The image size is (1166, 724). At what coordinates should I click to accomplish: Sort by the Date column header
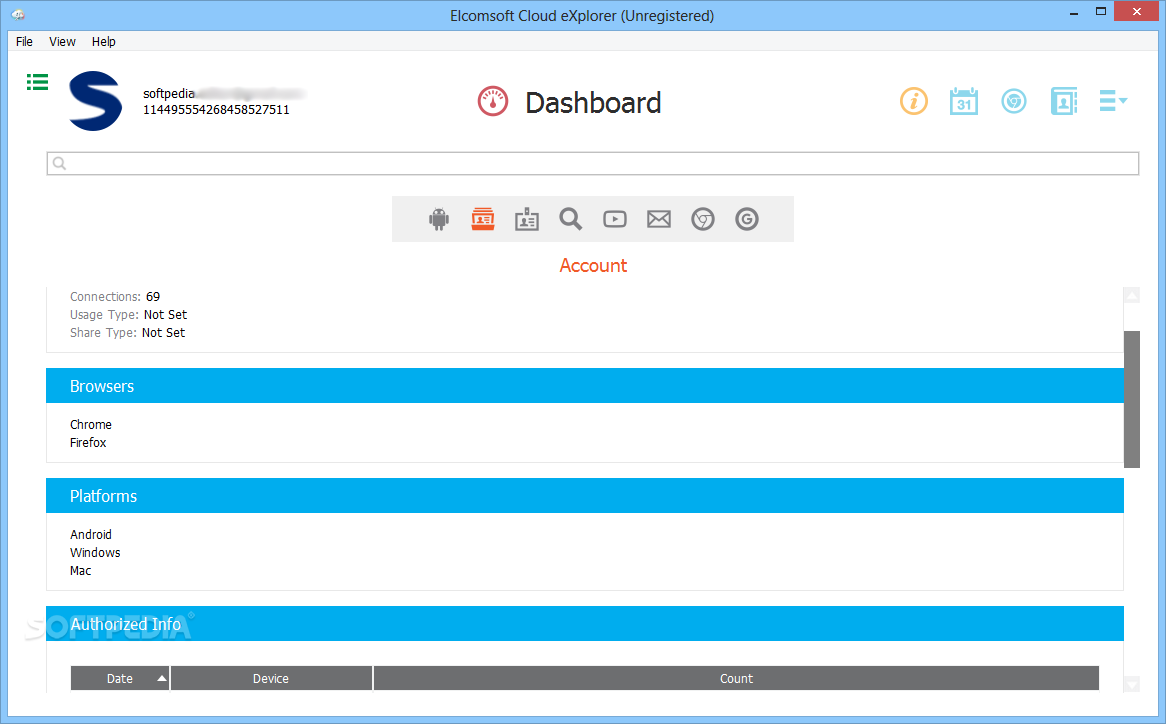pyautogui.click(x=120, y=679)
